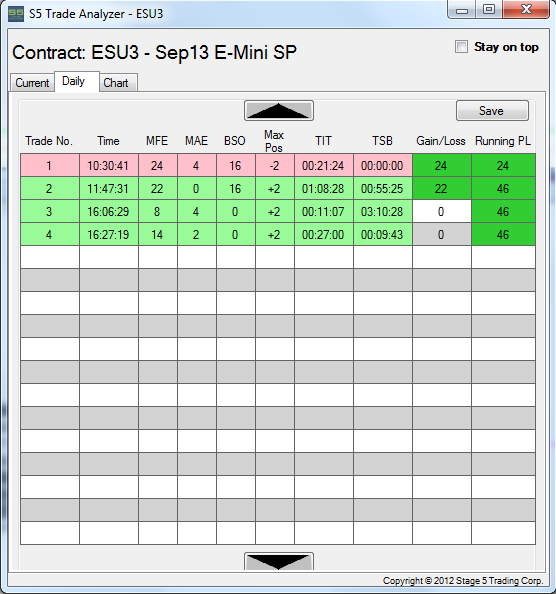This screenshot has height=594, width=556.
Task: Switch to the Current tab
Action: [x=32, y=82]
